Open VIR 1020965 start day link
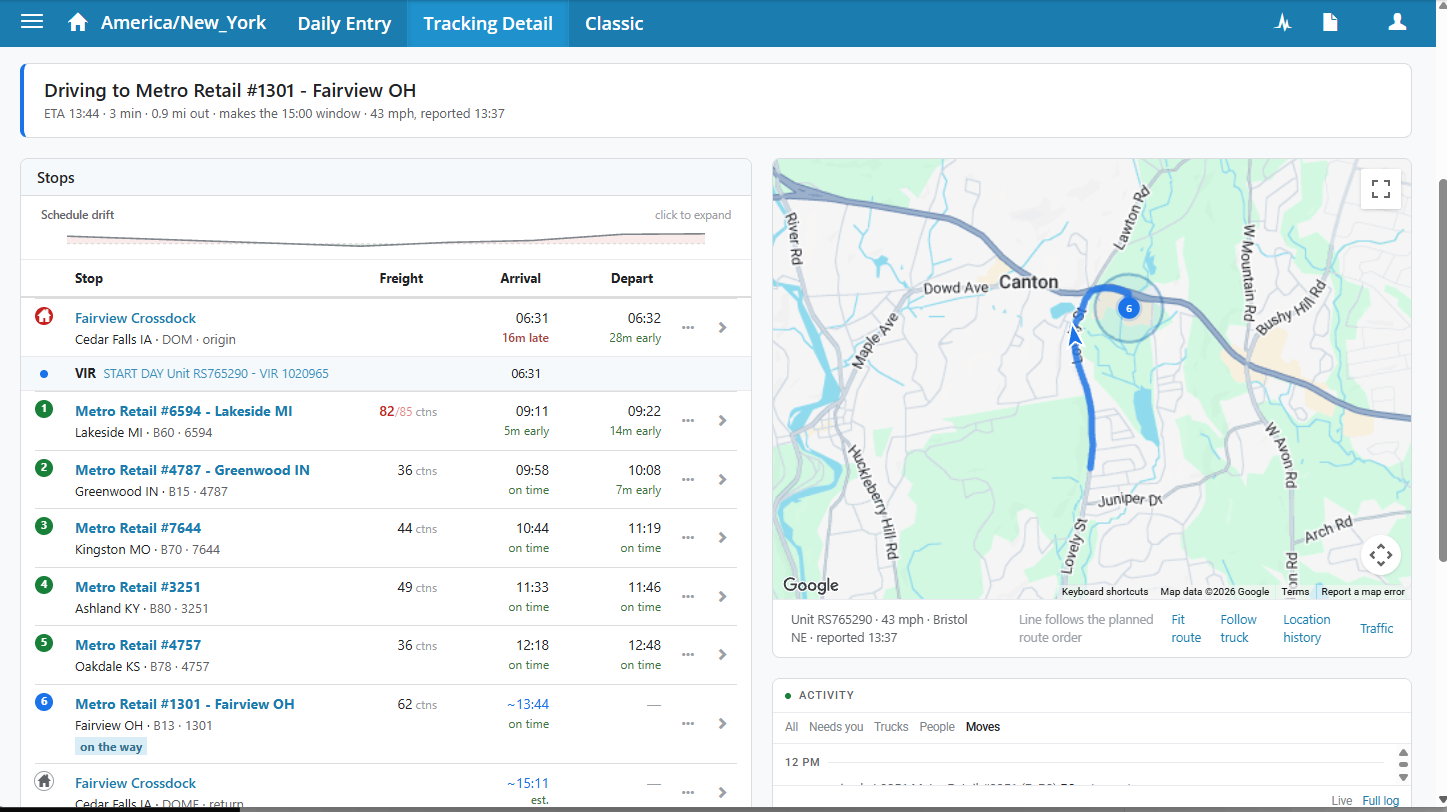The height and width of the screenshot is (812, 1447). 216,374
